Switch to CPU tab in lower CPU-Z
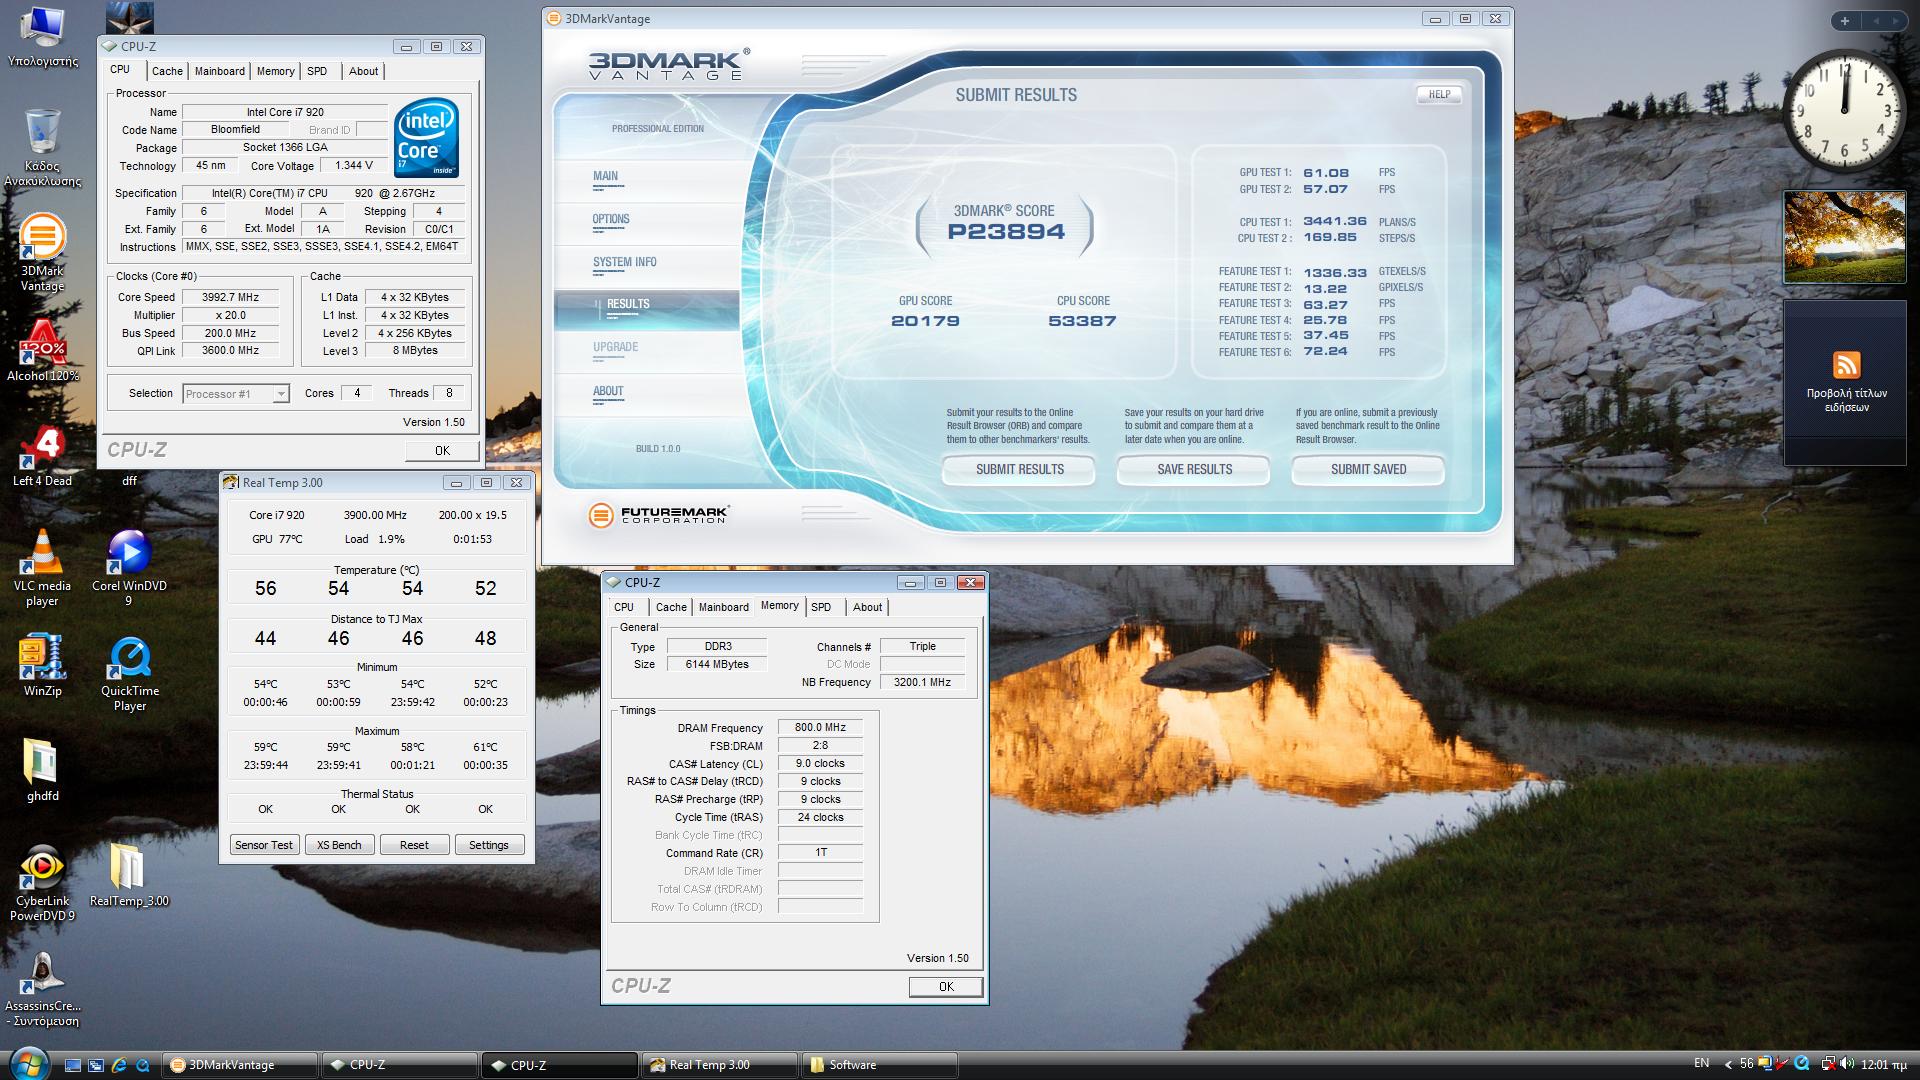The height and width of the screenshot is (1080, 1920). click(624, 607)
